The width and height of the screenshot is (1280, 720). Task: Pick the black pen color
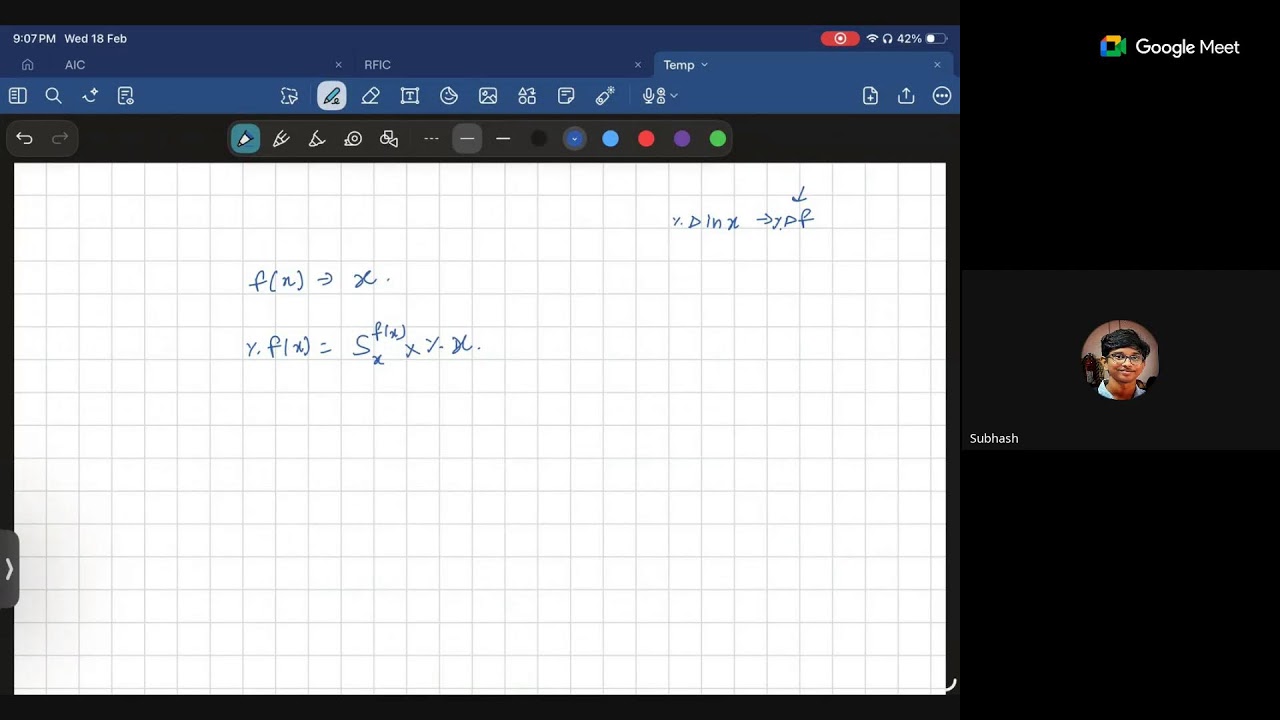point(539,139)
